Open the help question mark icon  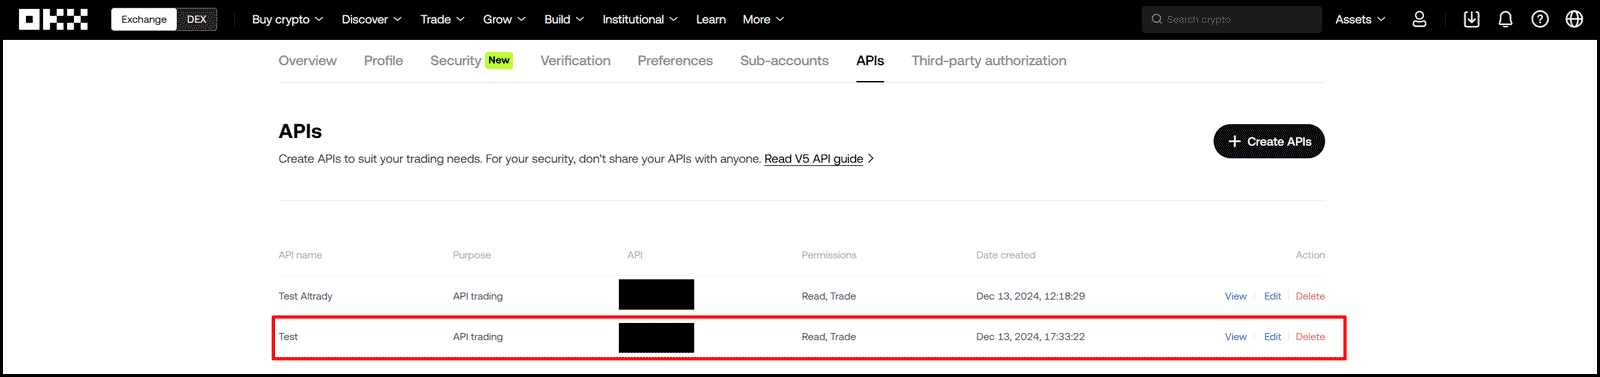tap(1540, 19)
